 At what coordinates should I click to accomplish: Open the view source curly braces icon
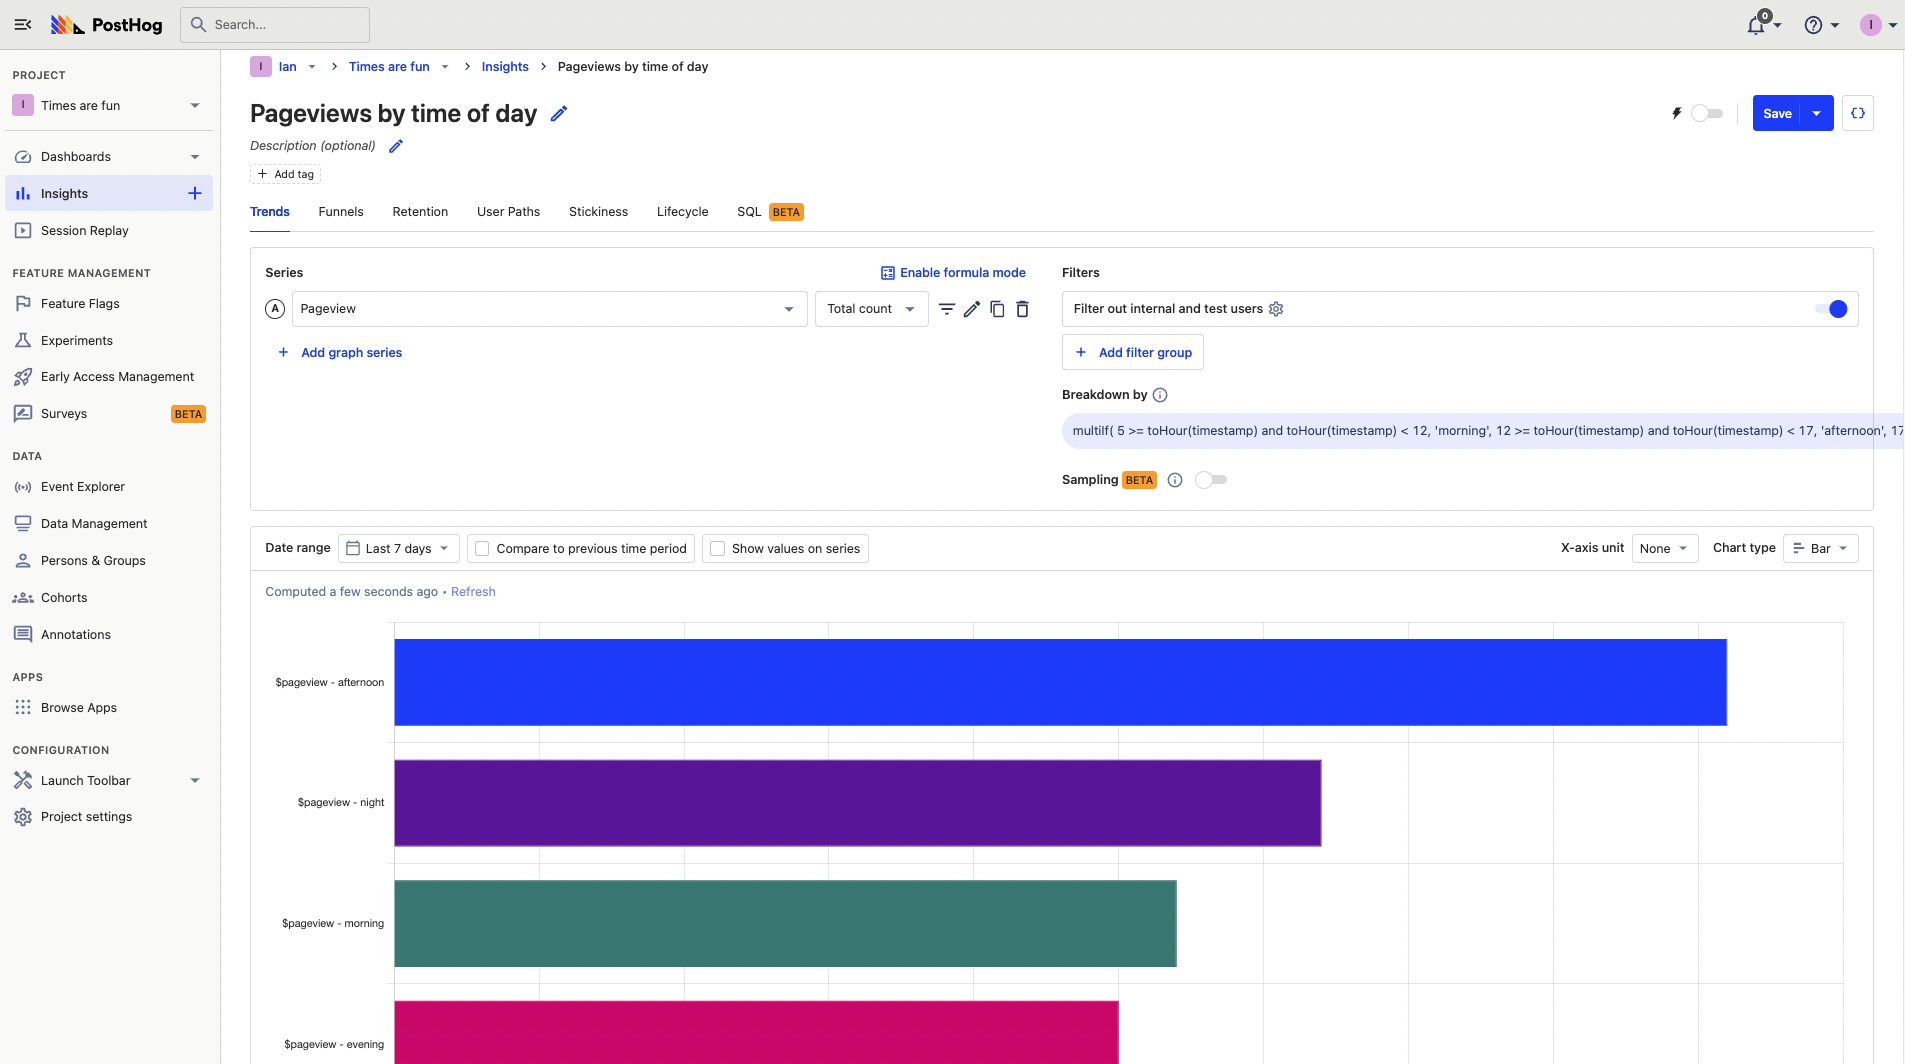[1857, 113]
